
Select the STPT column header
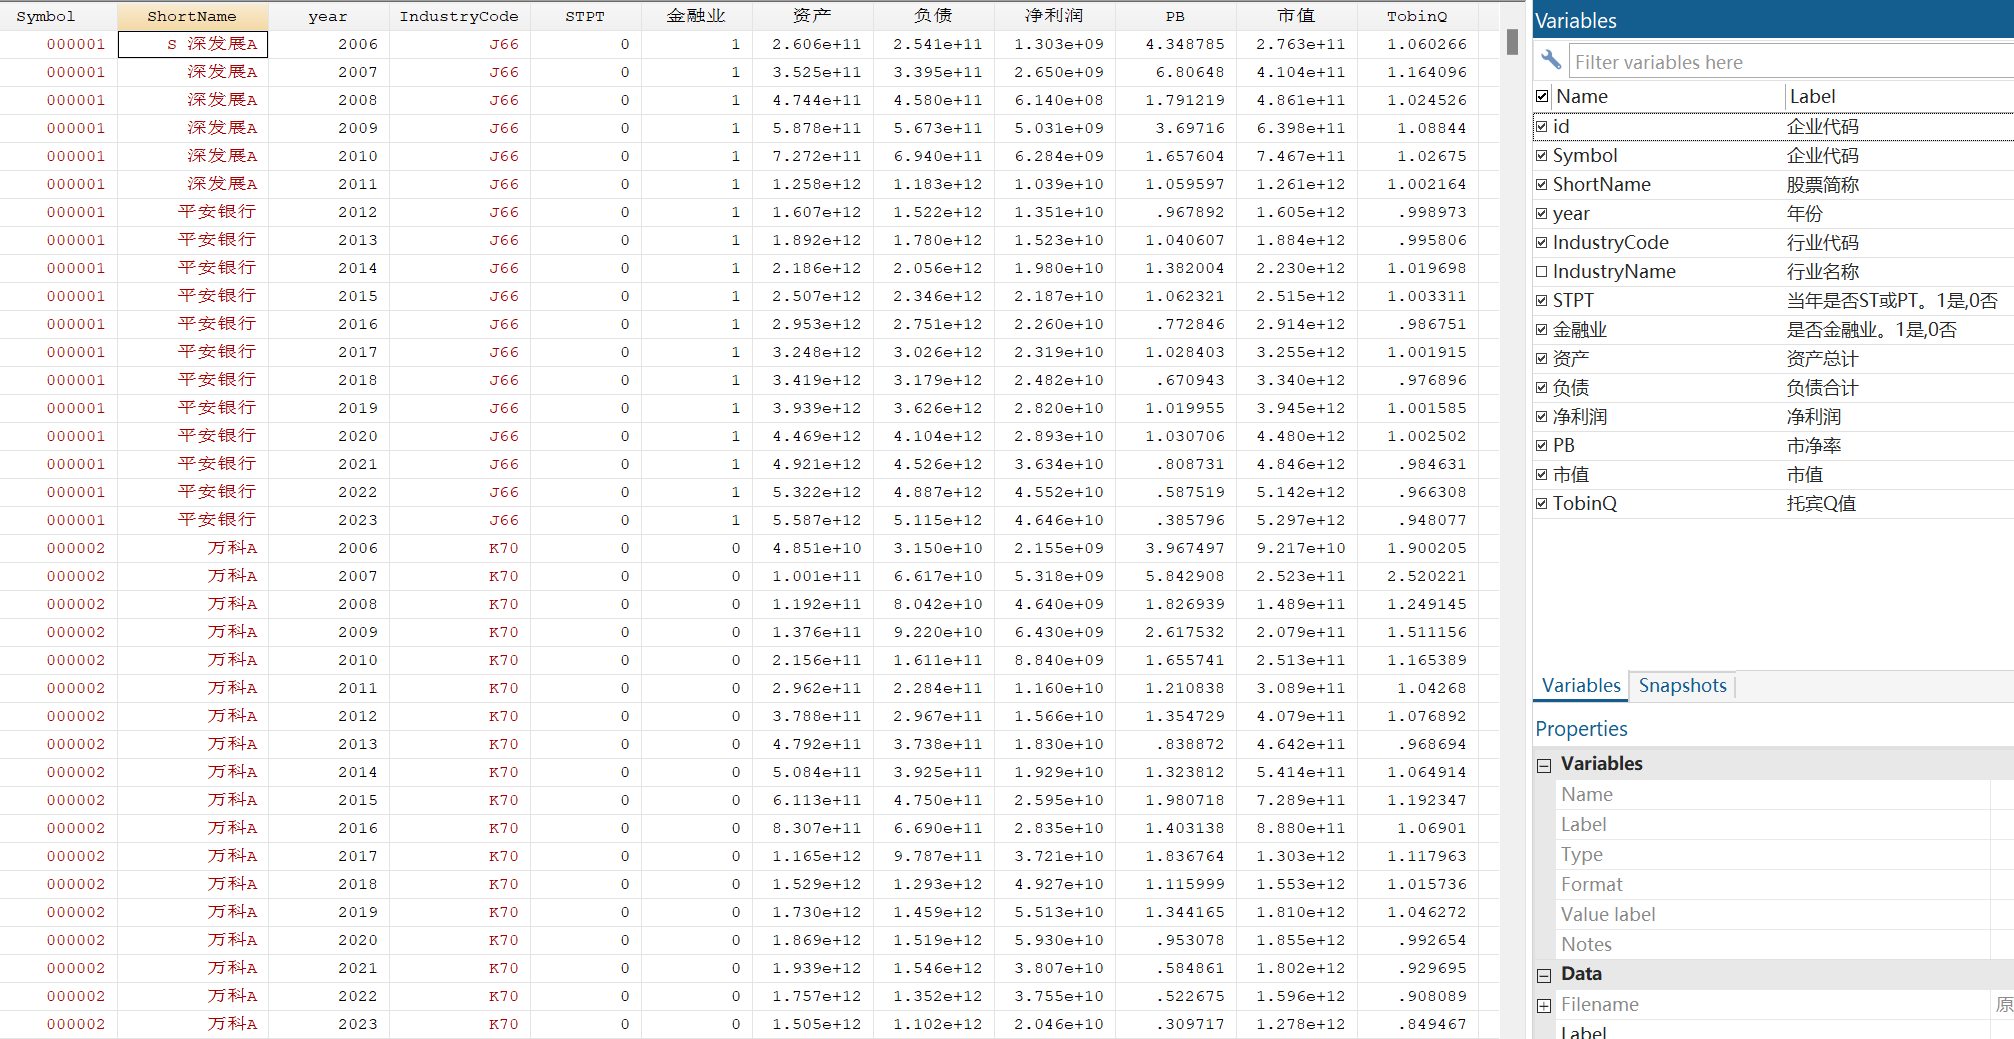(585, 16)
